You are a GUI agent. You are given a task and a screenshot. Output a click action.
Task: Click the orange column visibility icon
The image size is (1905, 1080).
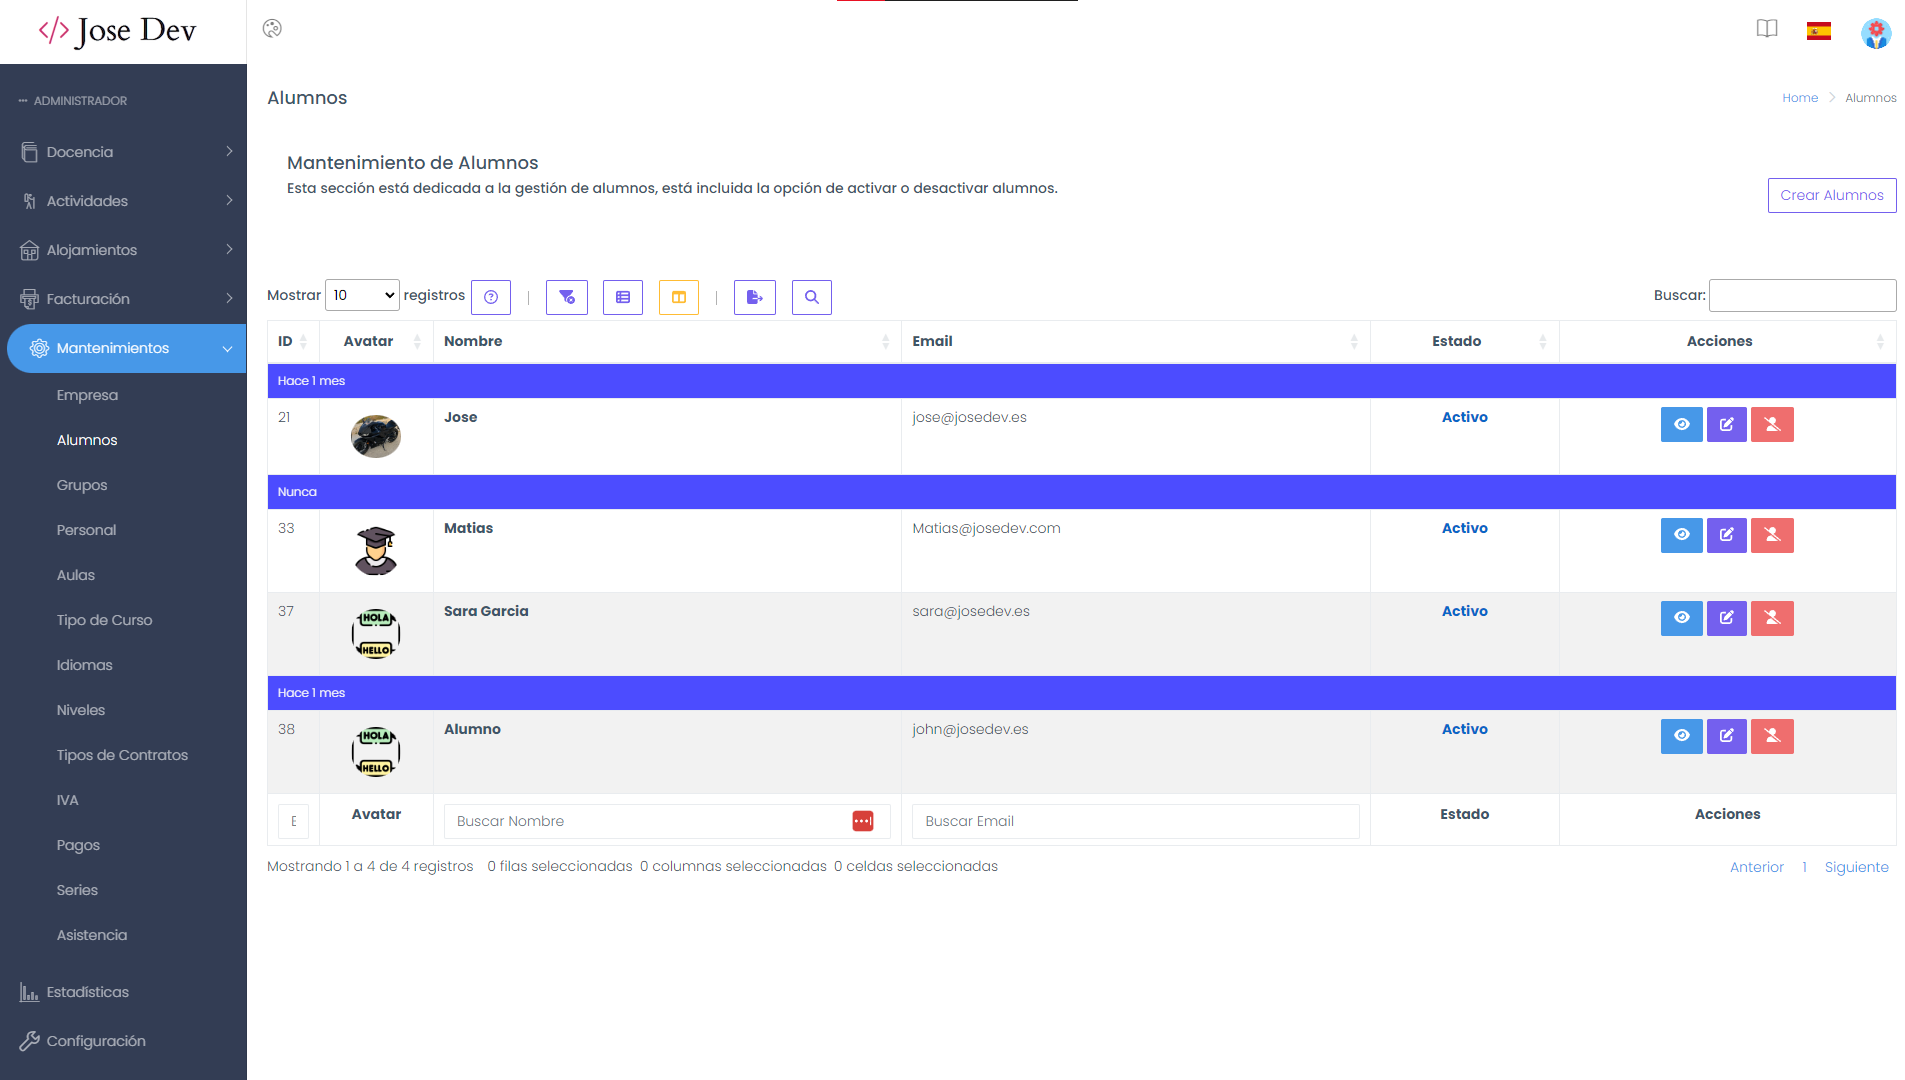[x=679, y=297]
